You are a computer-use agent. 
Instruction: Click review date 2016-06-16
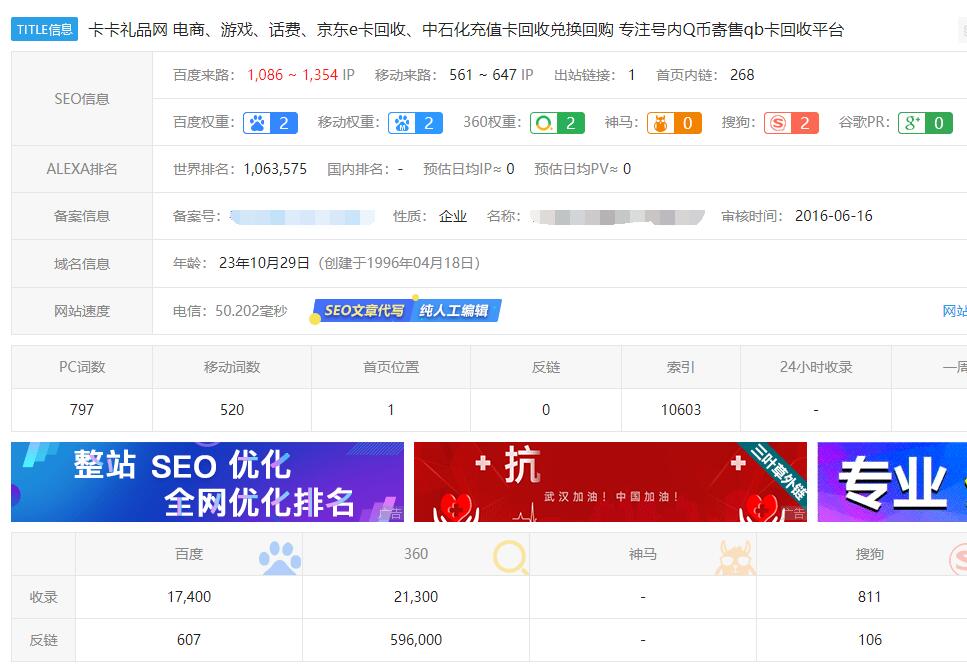pos(834,216)
